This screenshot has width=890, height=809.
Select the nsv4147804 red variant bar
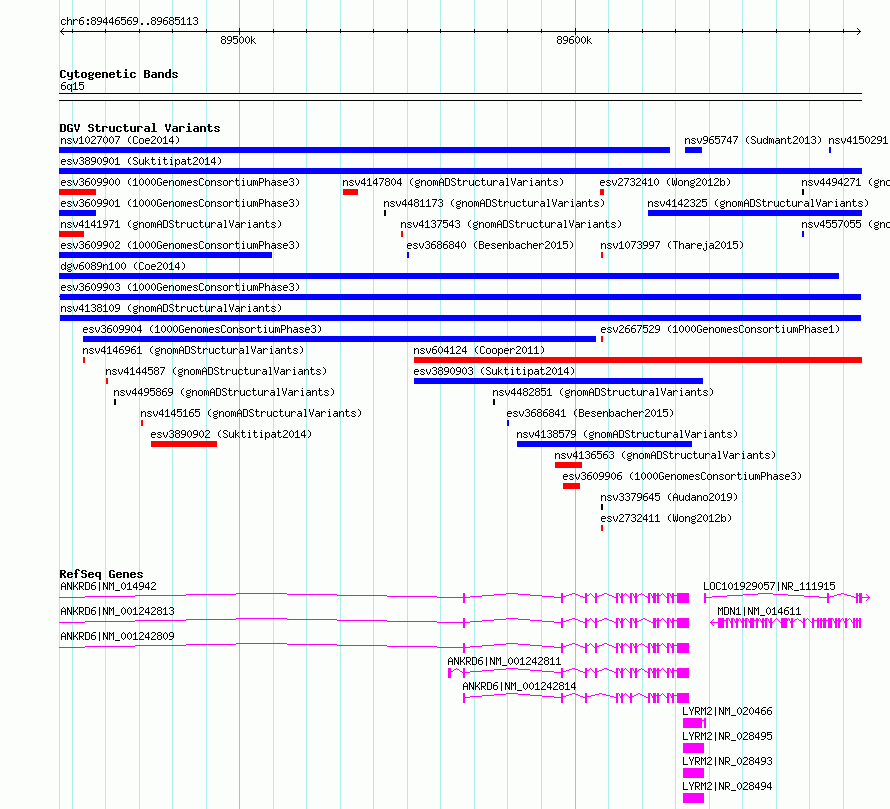pyautogui.click(x=350, y=192)
